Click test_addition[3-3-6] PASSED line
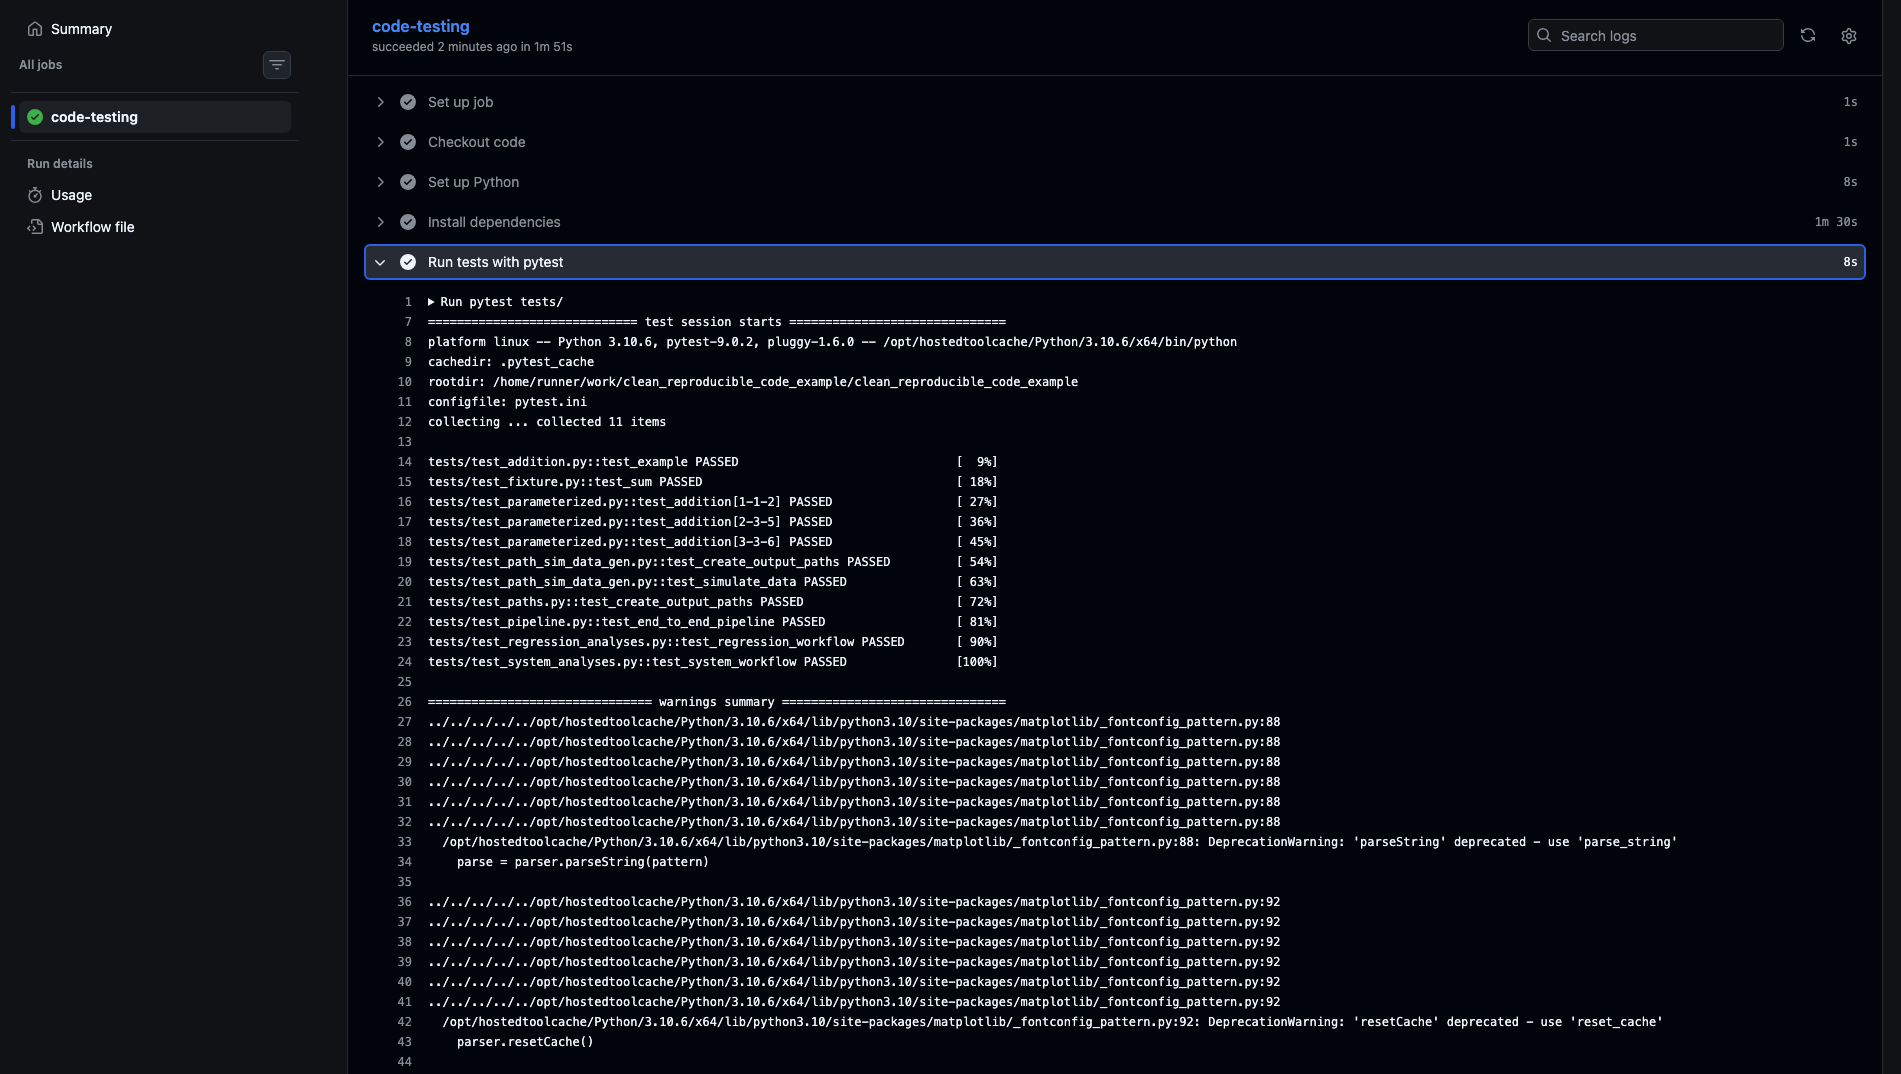This screenshot has height=1074, width=1901. [x=630, y=542]
